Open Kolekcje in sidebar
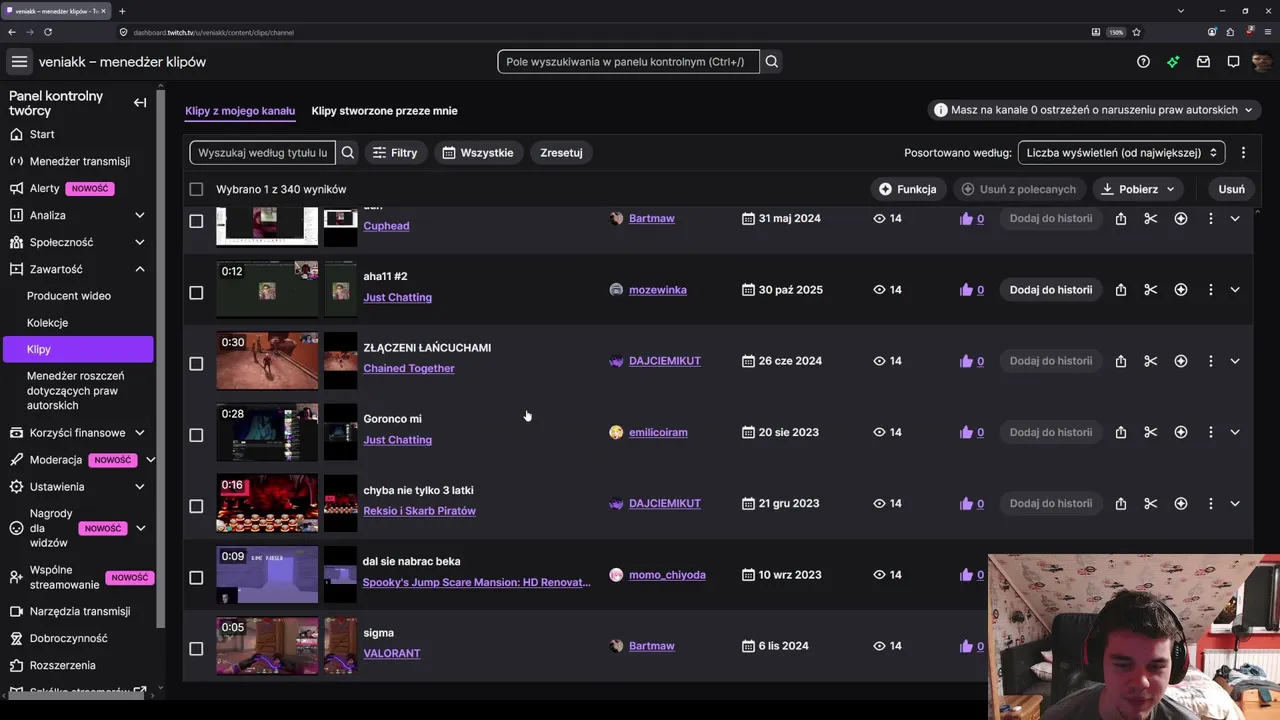Screen dimensions: 1280x720 click(48, 323)
